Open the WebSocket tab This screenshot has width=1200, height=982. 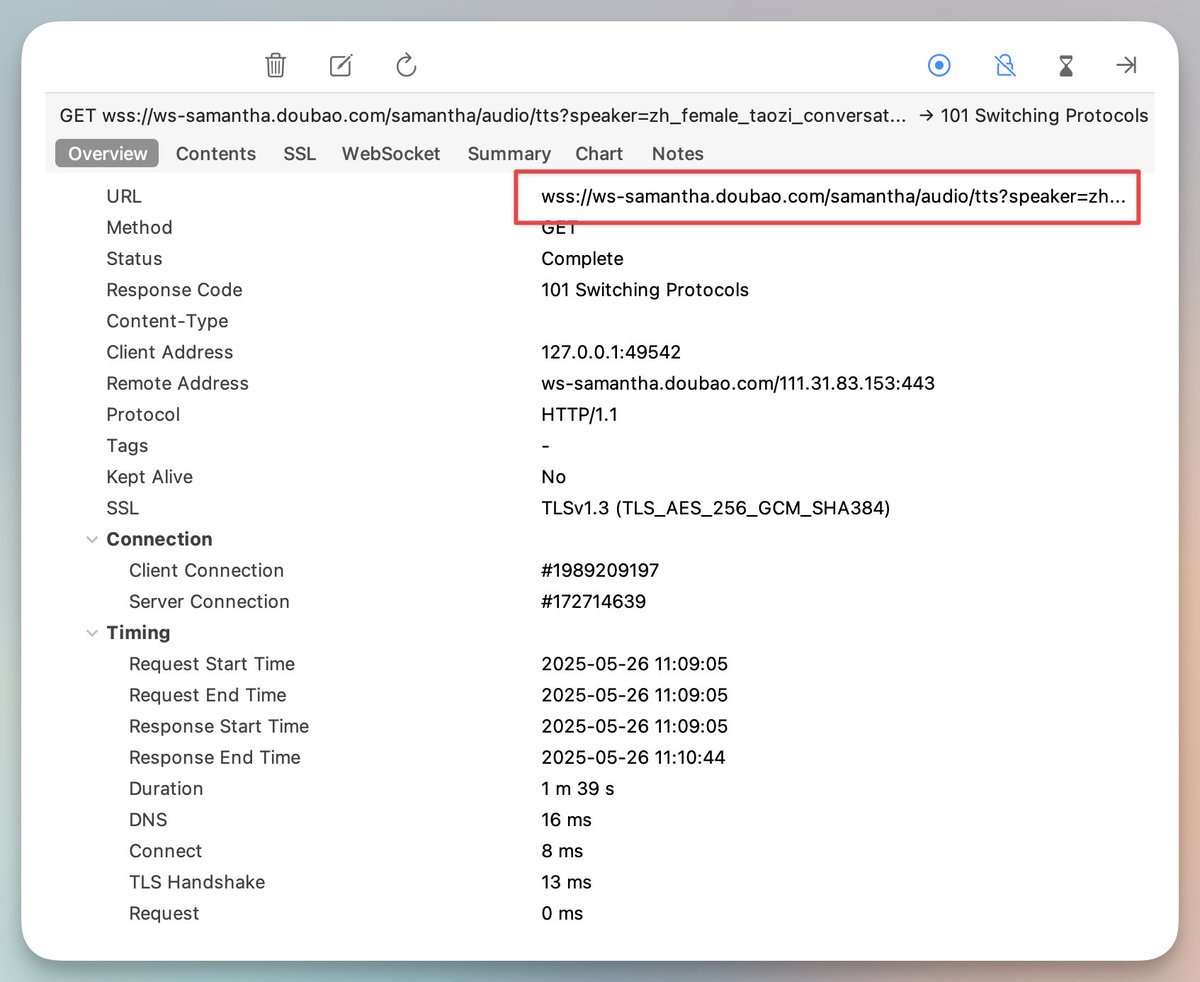point(391,153)
